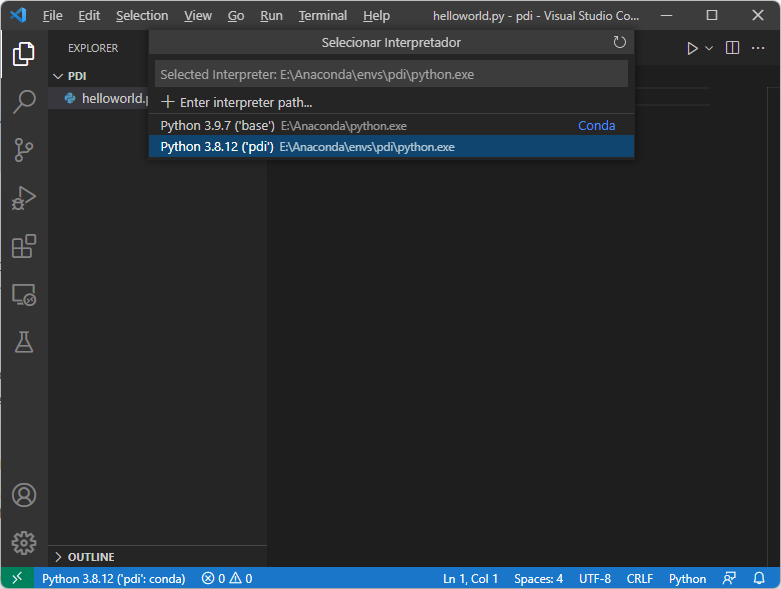Run the Python file with the play button

click(x=692, y=48)
